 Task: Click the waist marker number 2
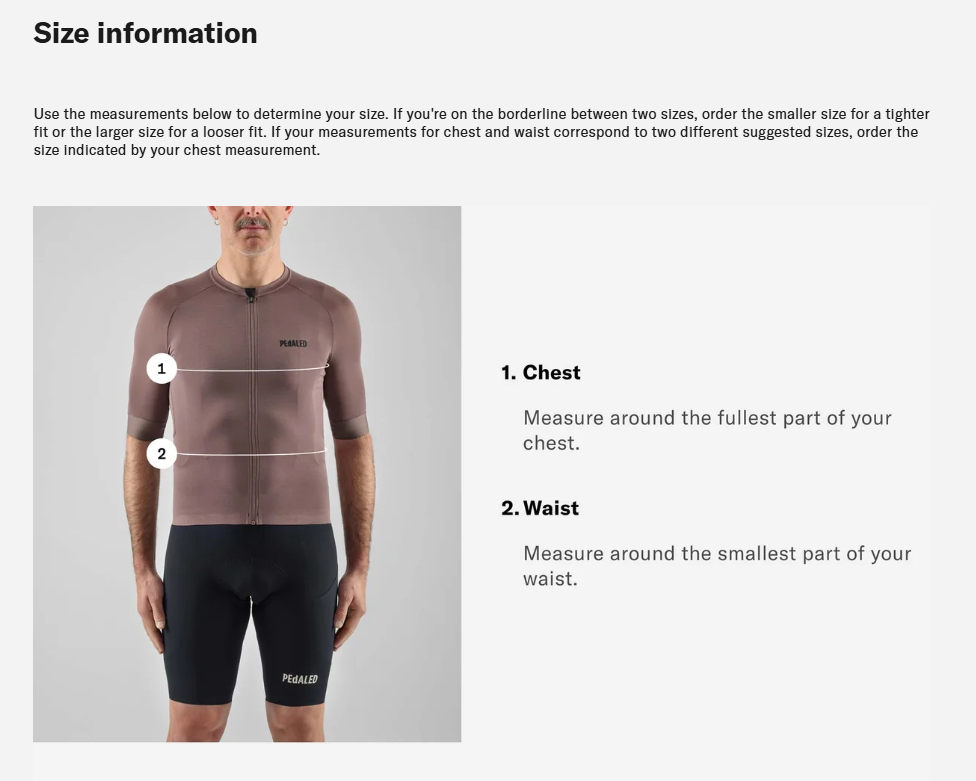pos(161,454)
